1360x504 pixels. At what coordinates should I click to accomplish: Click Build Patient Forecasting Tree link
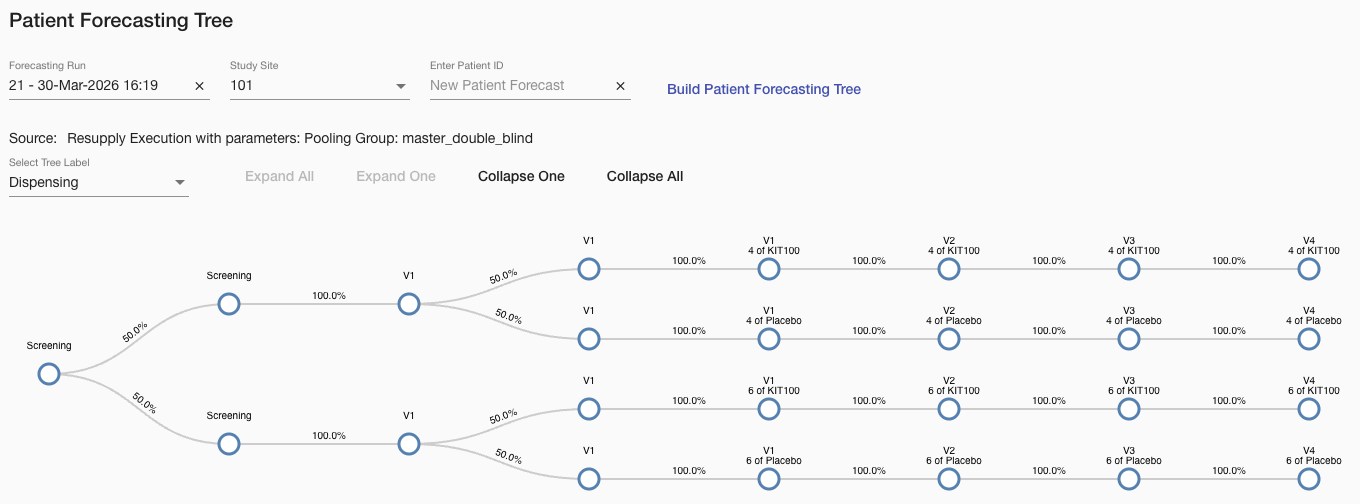(764, 89)
